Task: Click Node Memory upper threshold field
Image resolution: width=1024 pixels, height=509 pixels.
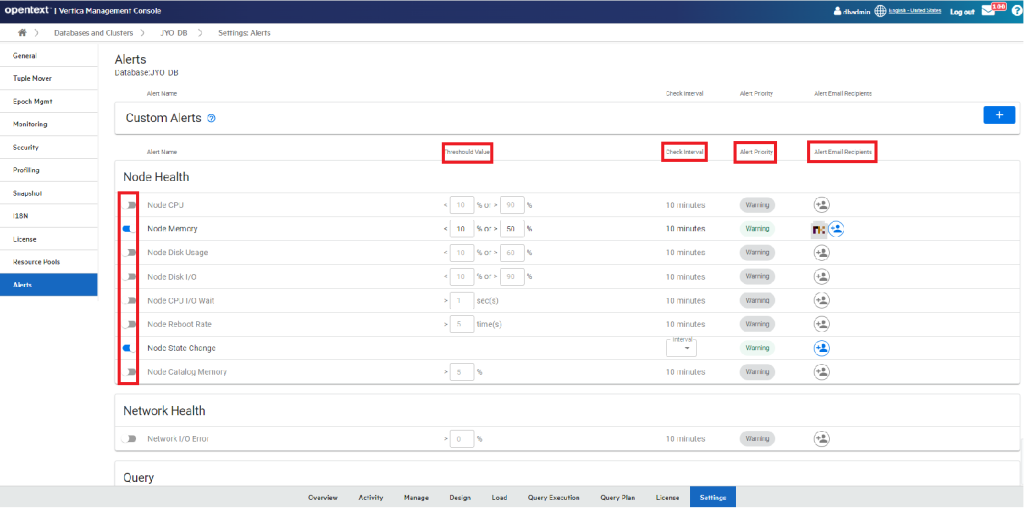Action: tap(512, 229)
